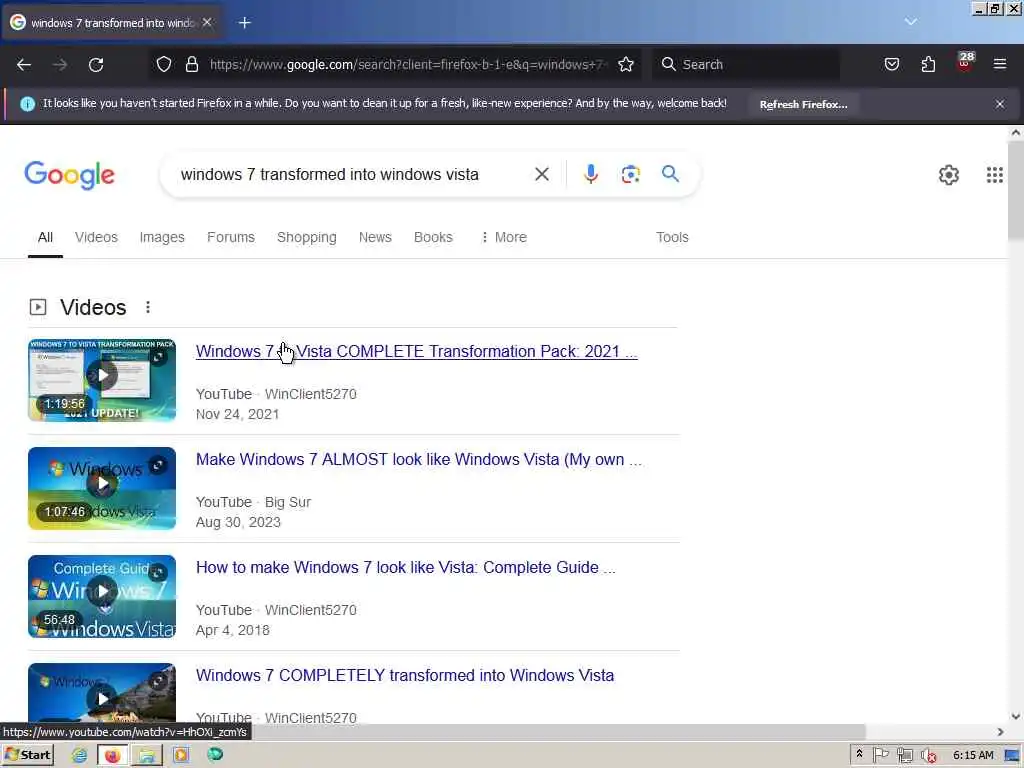Play the 1:07:46 Big Sur video thumbnail
Screen dimensions: 1024x768
102,488
